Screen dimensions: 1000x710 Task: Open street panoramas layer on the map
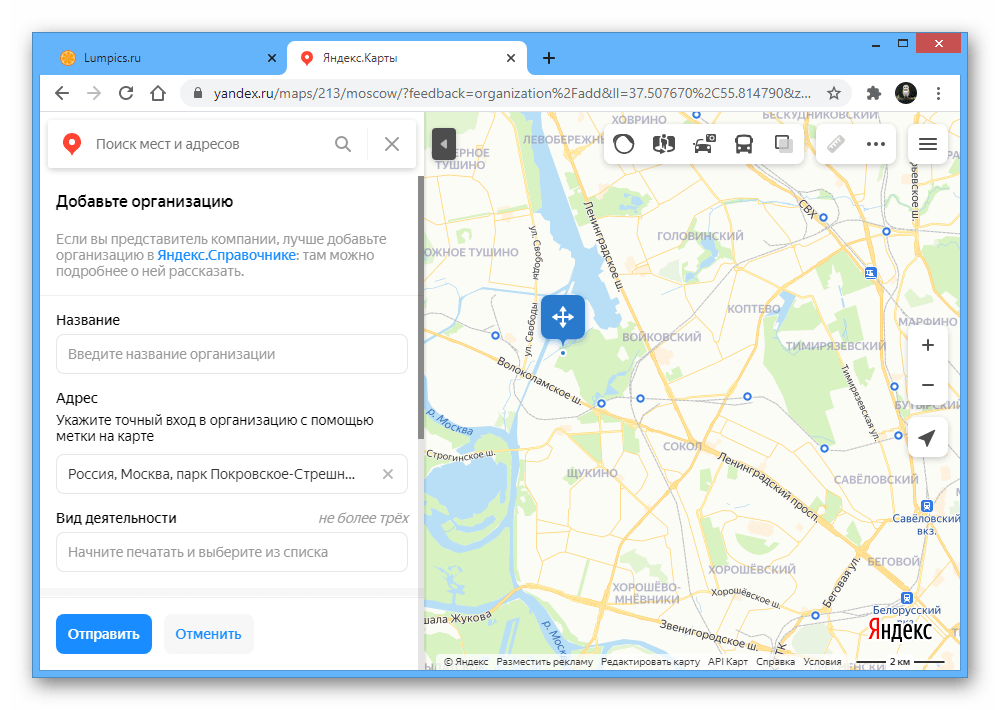click(663, 144)
